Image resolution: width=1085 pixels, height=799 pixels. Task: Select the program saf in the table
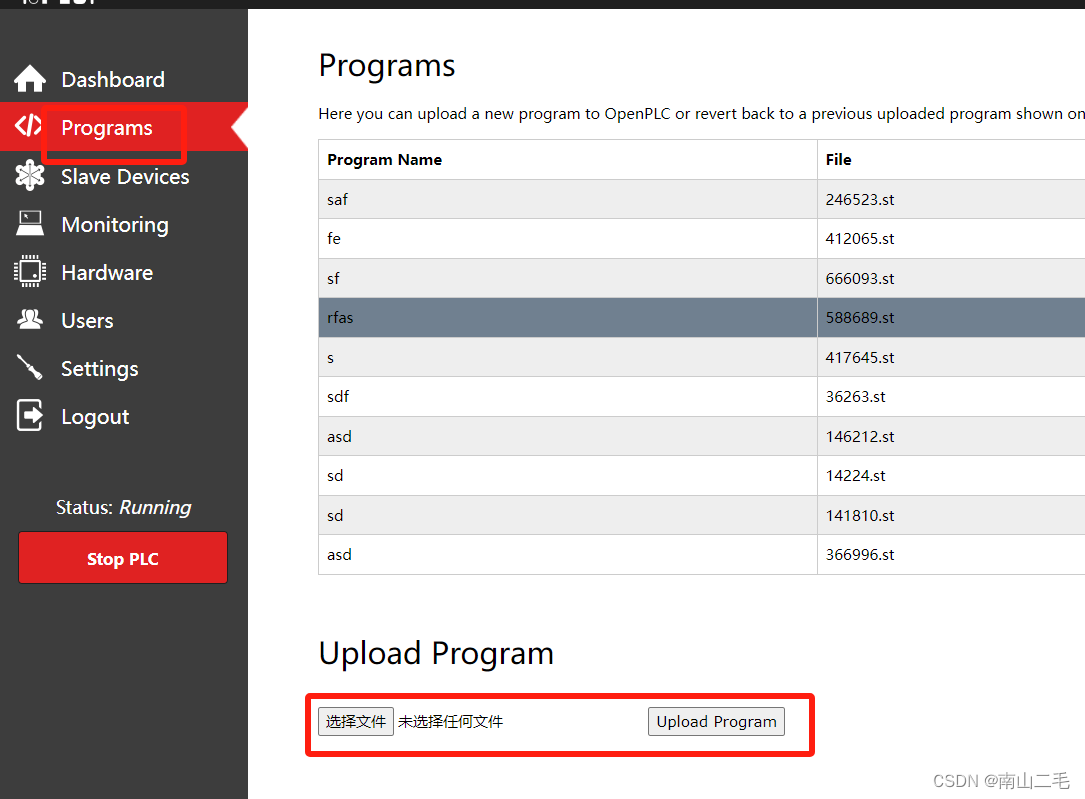337,199
